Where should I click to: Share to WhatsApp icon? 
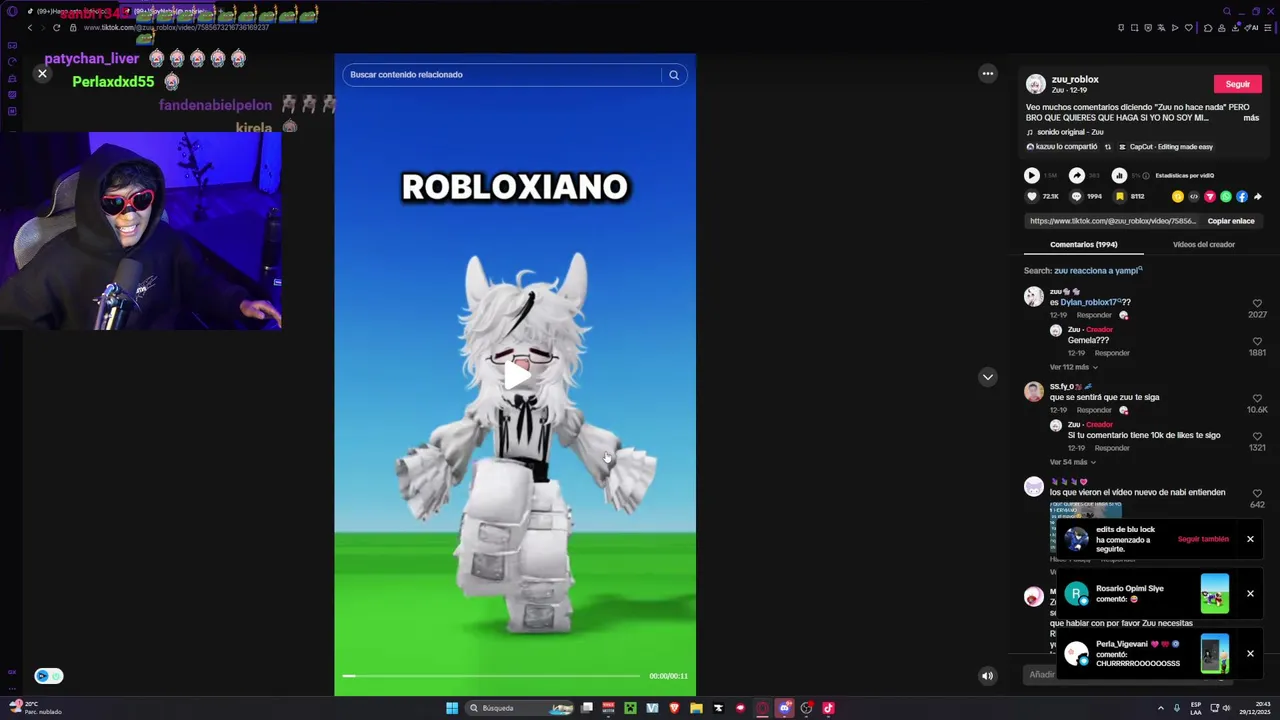(1226, 197)
